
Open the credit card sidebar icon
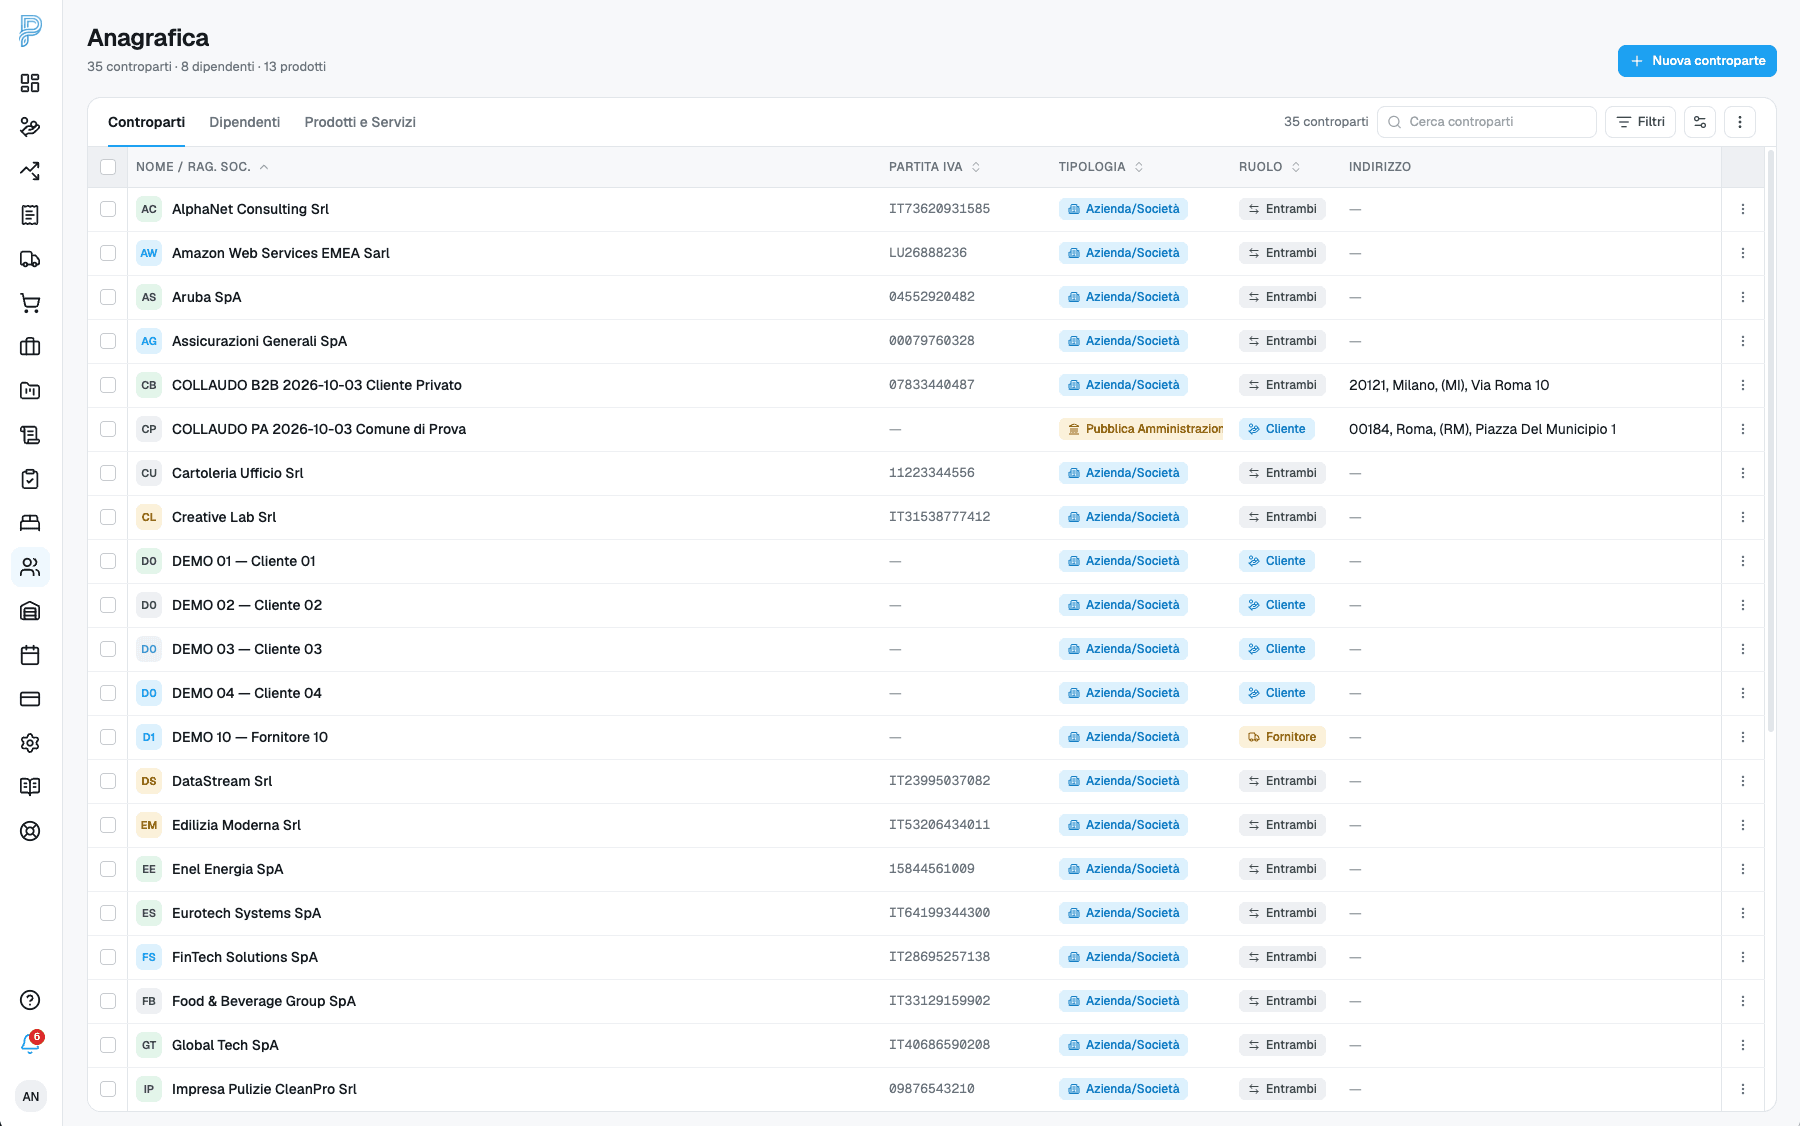click(30, 699)
